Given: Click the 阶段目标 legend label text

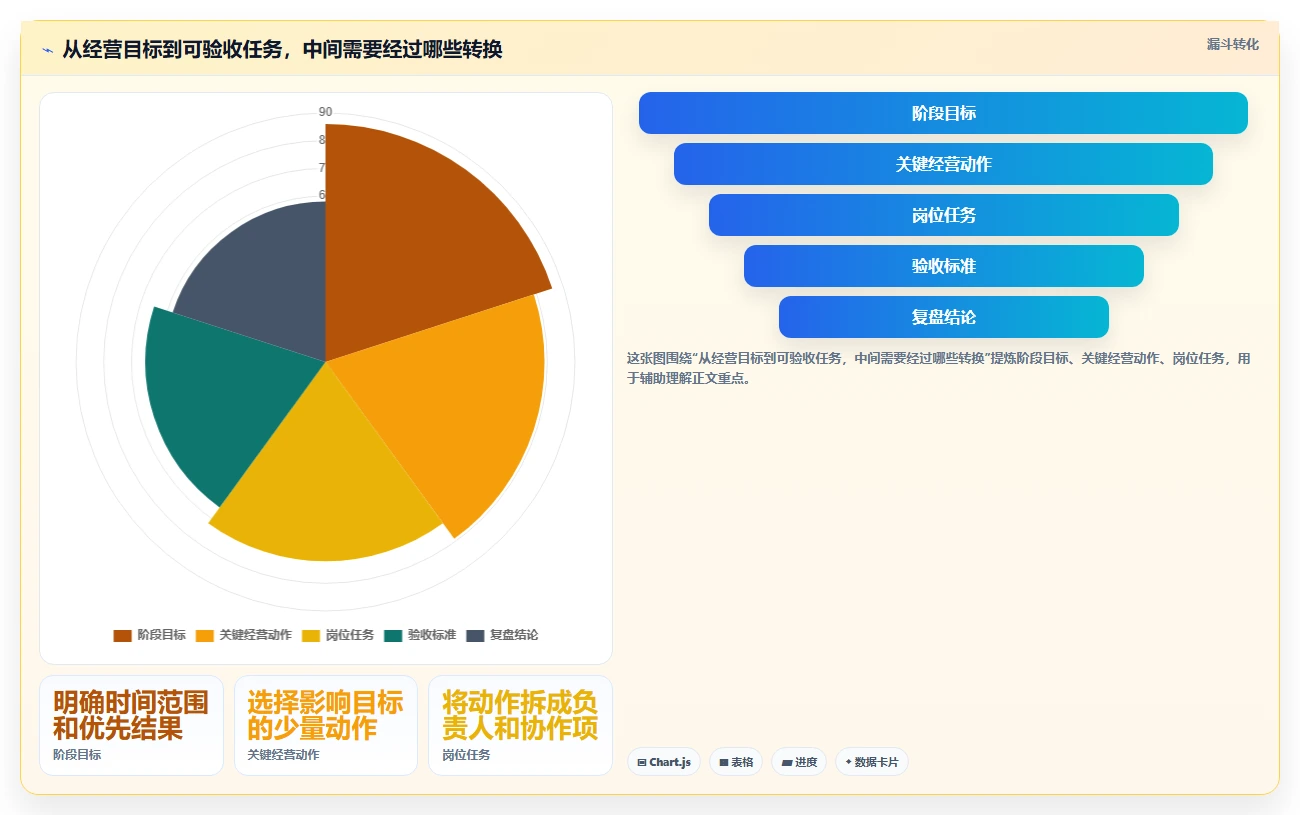Looking at the screenshot, I should coord(161,635).
